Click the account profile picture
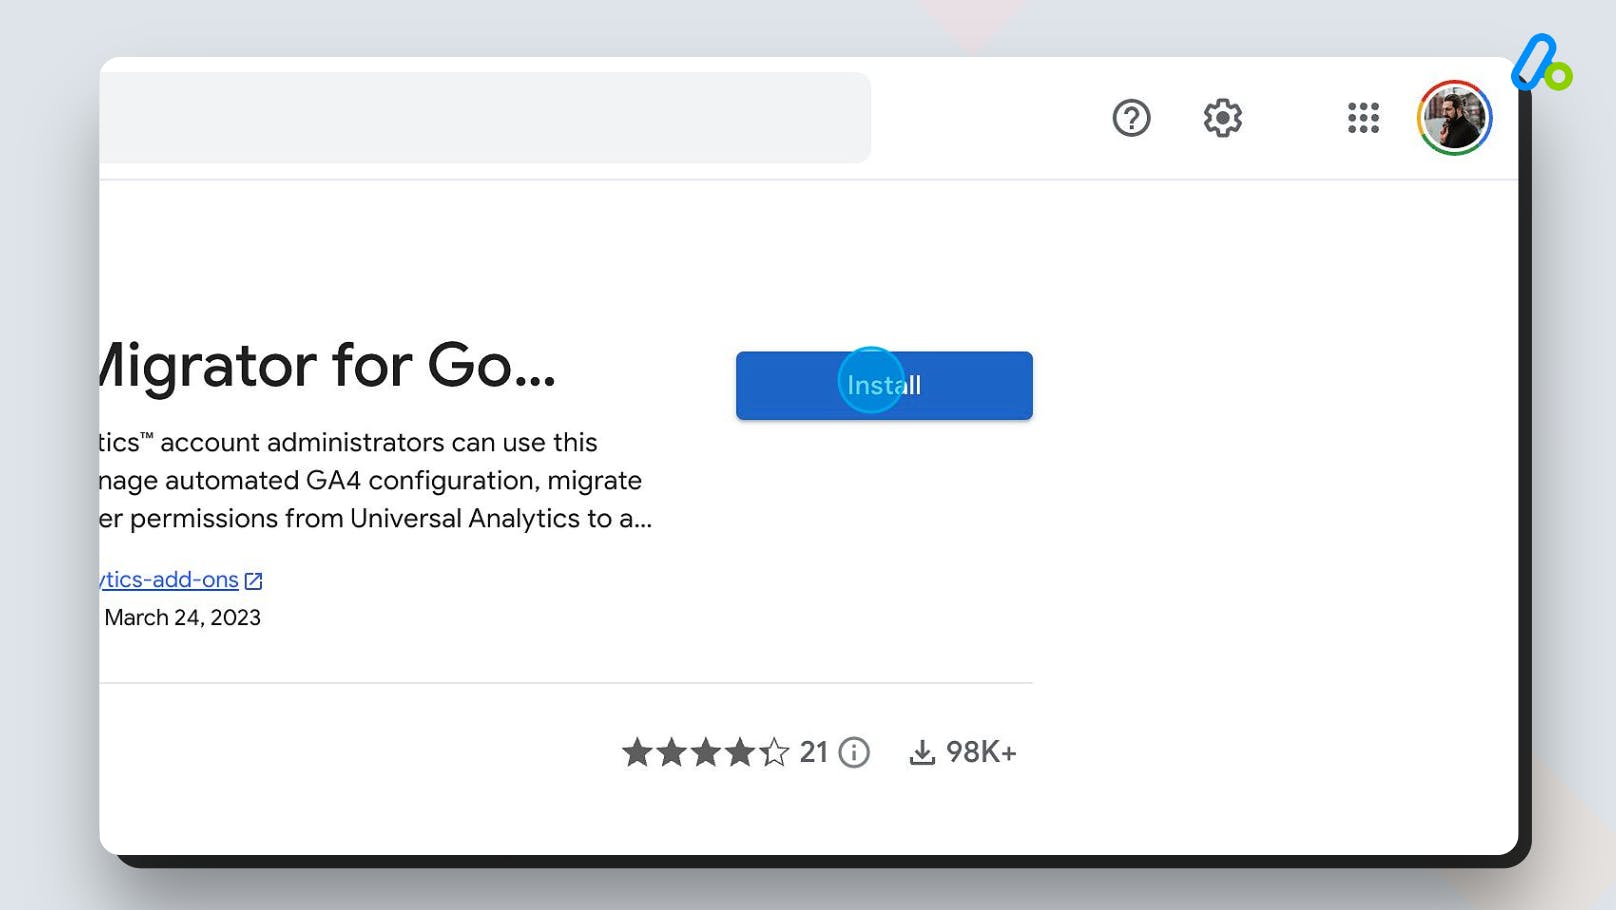The width and height of the screenshot is (1616, 910). 1455,118
